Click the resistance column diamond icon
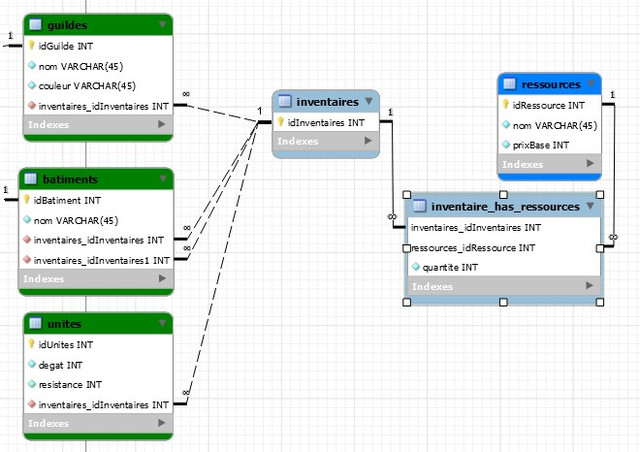Image resolution: width=640 pixels, height=452 pixels. [x=32, y=384]
